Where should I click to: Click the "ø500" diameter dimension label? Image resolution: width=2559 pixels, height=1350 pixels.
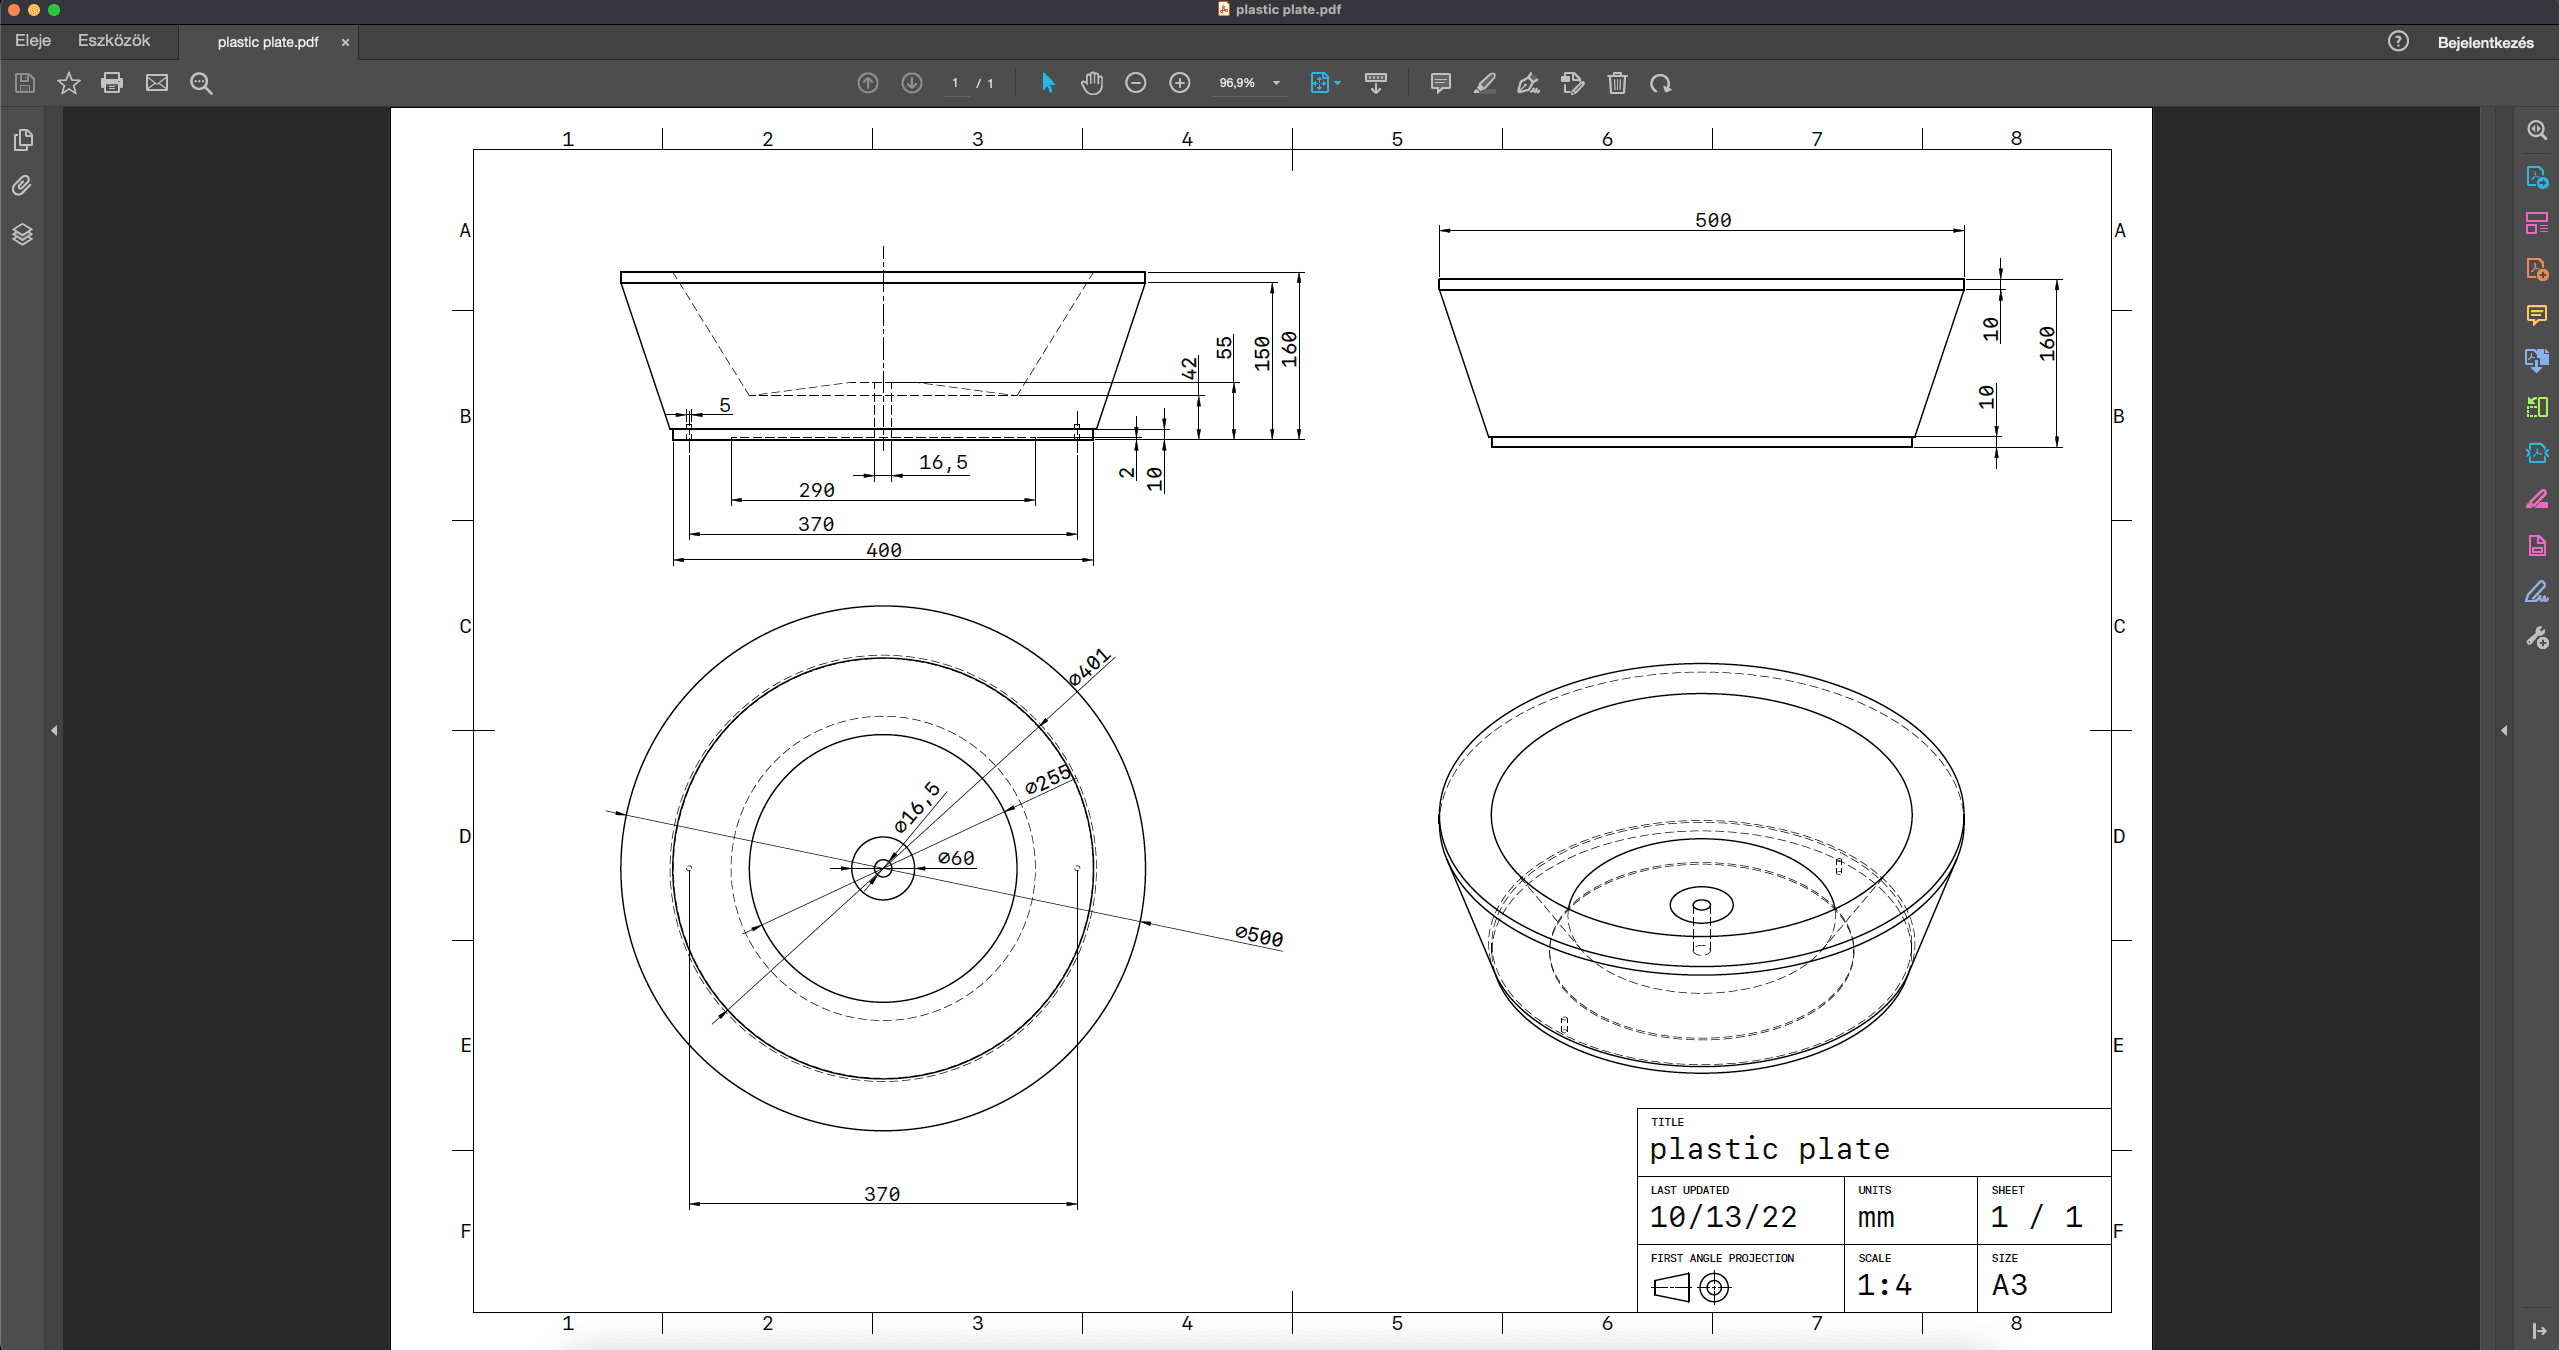point(1259,936)
